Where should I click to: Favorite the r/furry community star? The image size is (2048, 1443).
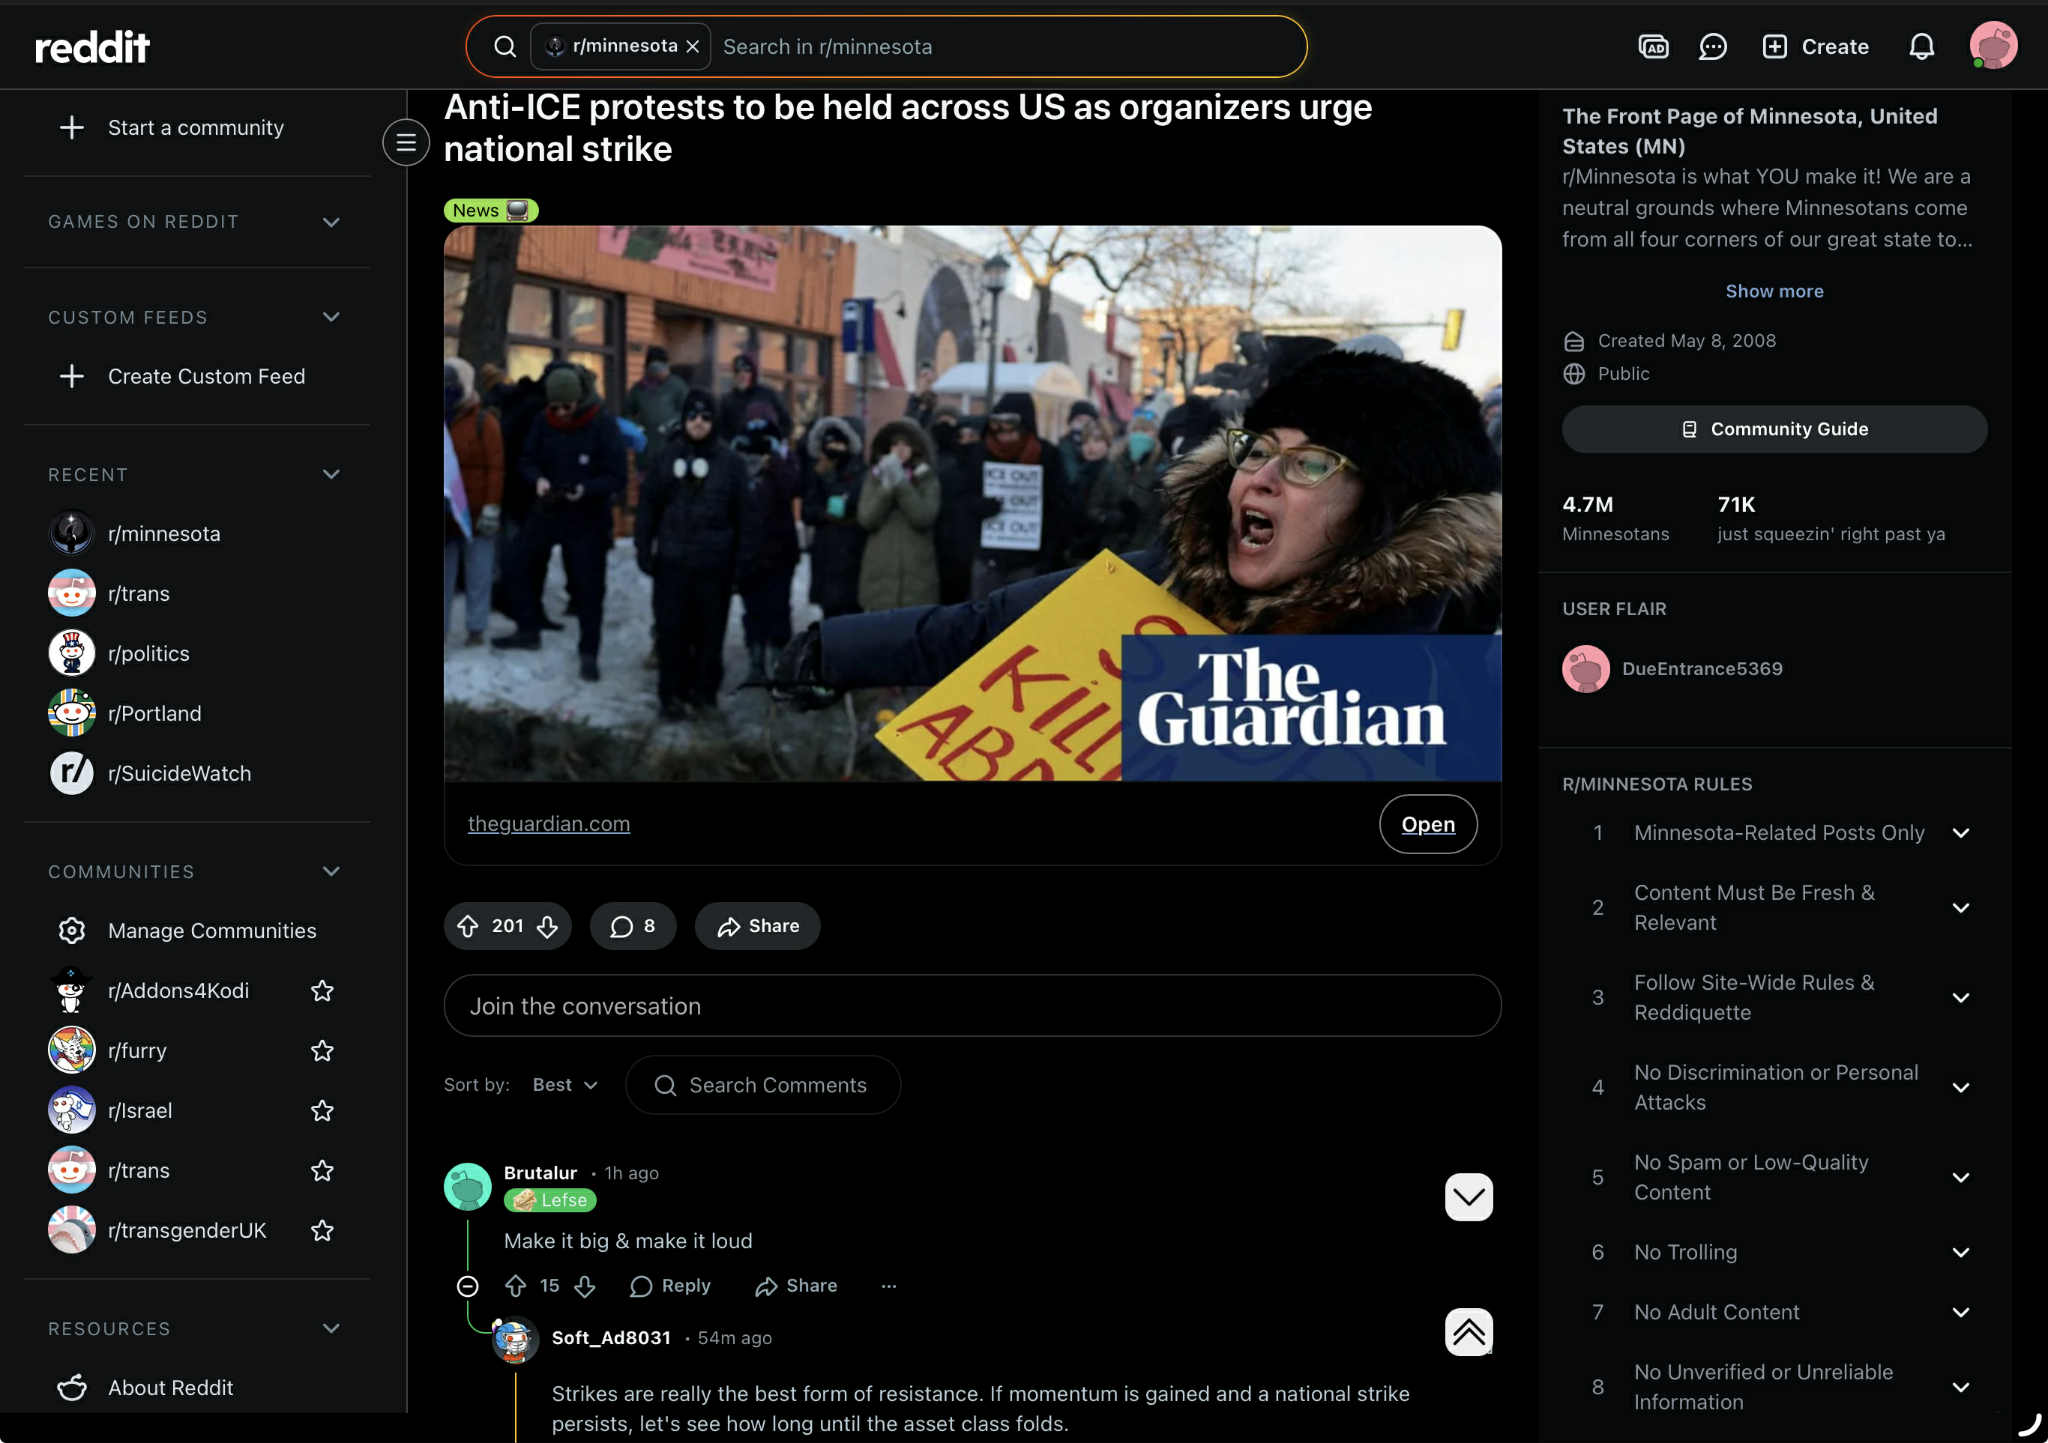point(322,1051)
